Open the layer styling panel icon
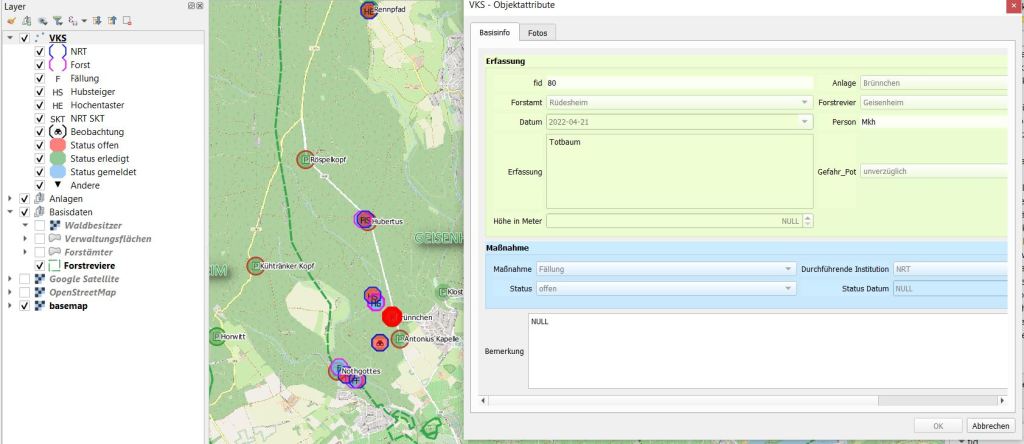Screen dimensions: 1024x444 [x=11, y=20]
